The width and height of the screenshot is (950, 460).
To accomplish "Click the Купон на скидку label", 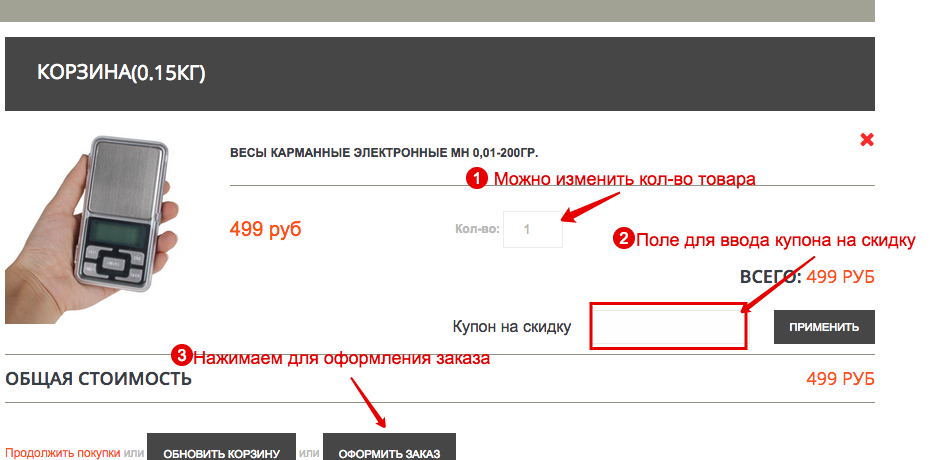I will [x=512, y=327].
